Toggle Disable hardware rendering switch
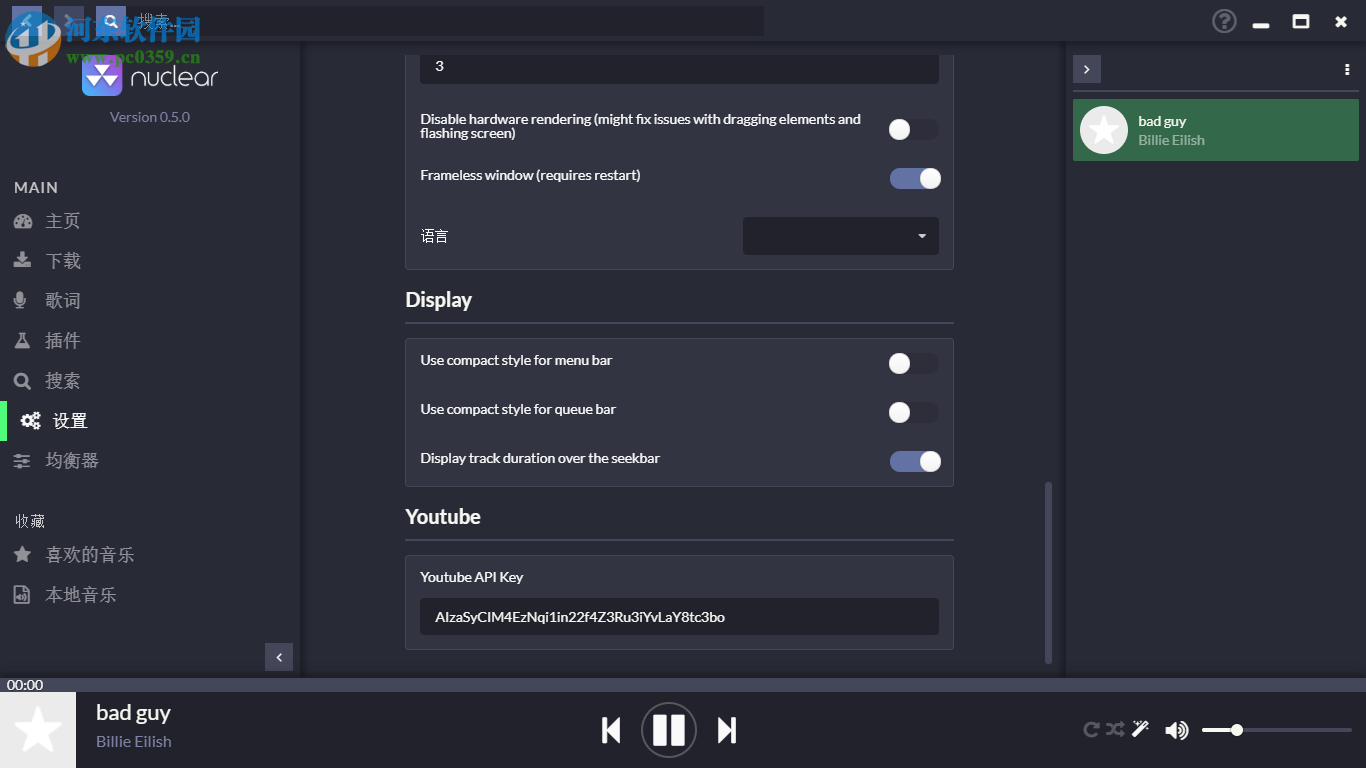This screenshot has width=1366, height=768. [x=914, y=129]
